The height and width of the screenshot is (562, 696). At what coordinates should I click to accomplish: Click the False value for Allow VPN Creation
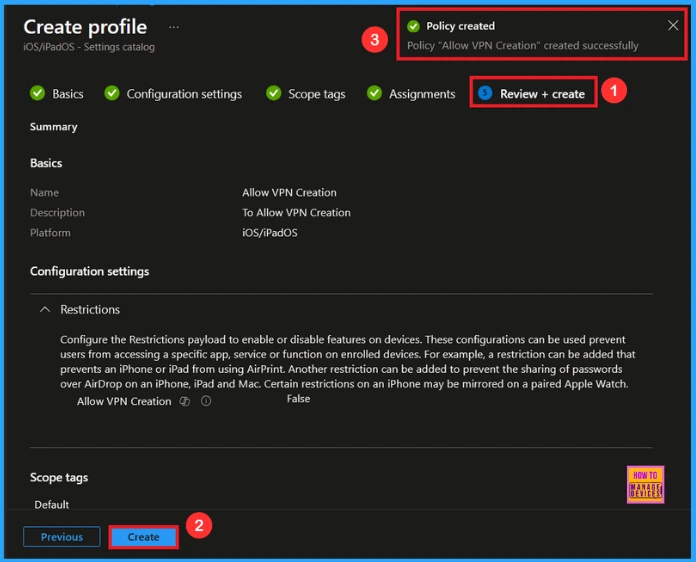tap(298, 399)
